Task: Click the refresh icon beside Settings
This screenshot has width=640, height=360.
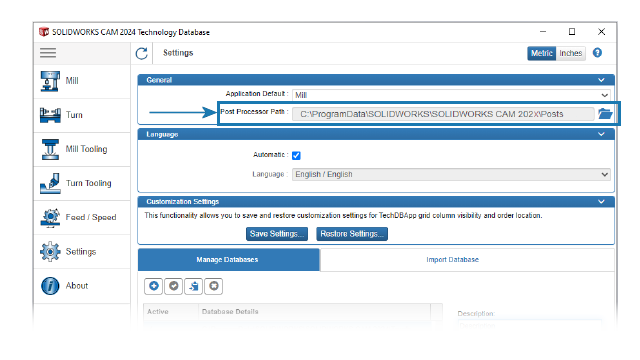Action: coord(142,53)
